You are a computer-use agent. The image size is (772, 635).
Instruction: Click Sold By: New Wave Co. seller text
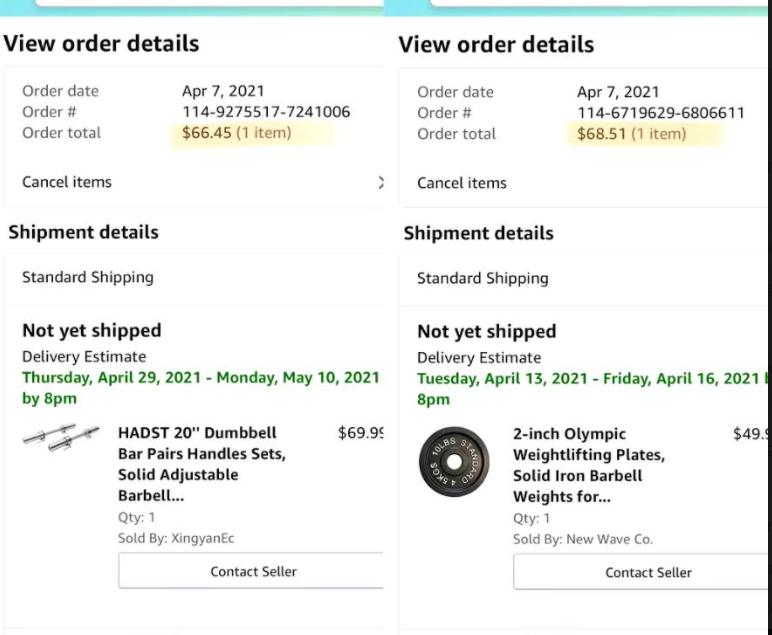[x=583, y=539]
